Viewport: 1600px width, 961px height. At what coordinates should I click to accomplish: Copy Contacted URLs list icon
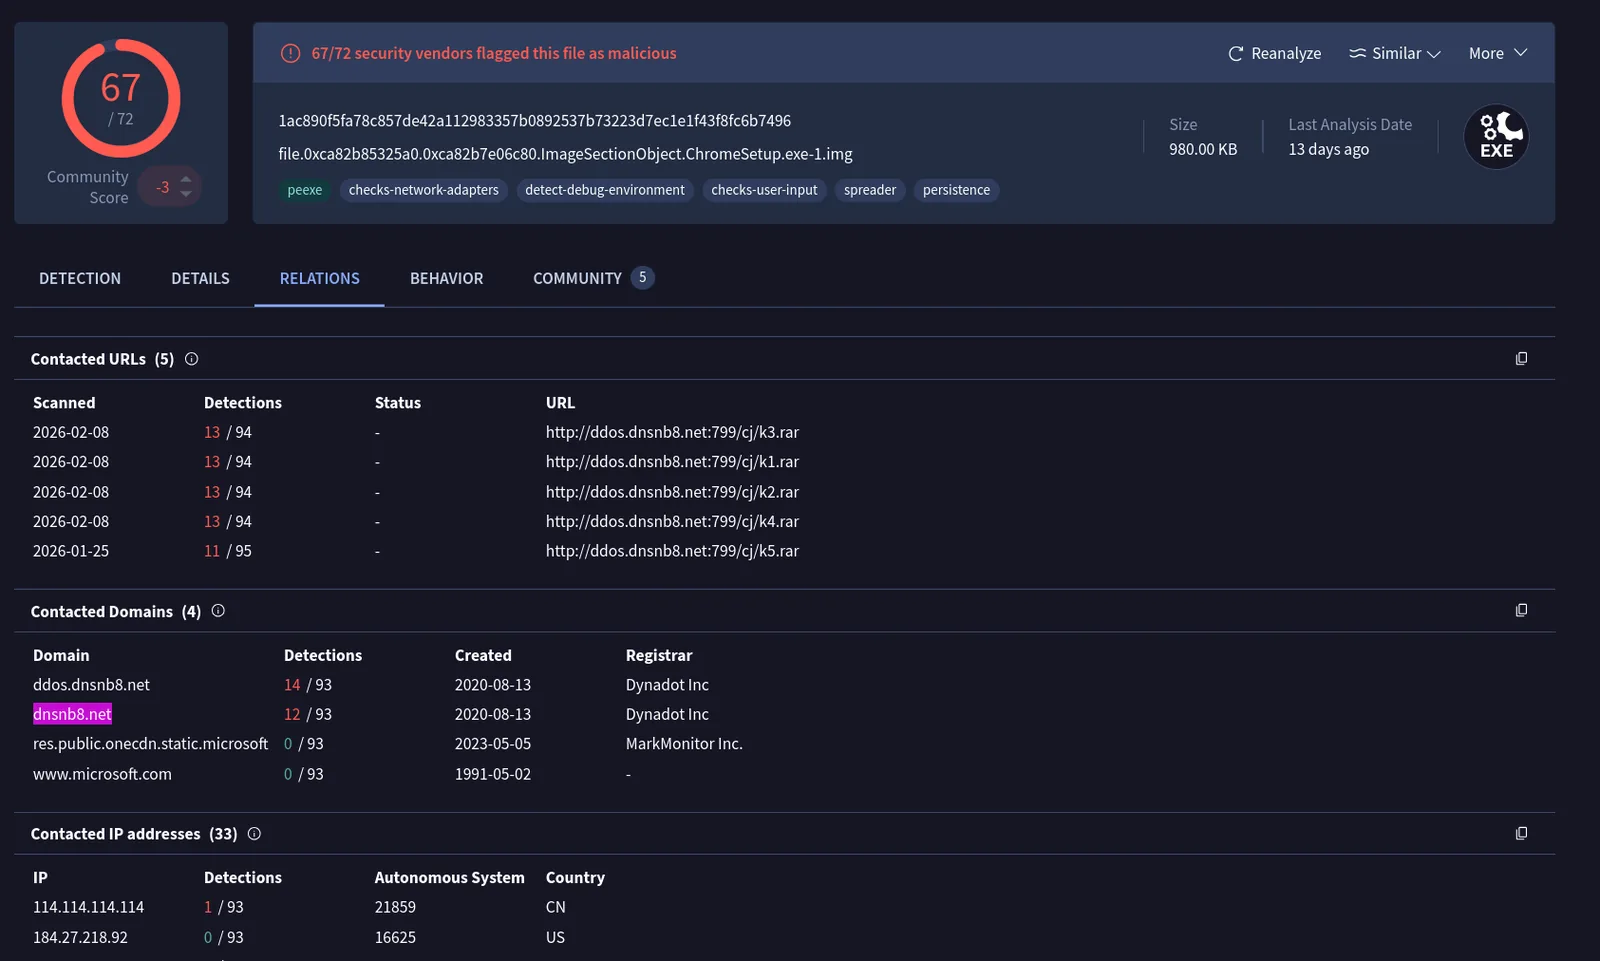coord(1521,358)
